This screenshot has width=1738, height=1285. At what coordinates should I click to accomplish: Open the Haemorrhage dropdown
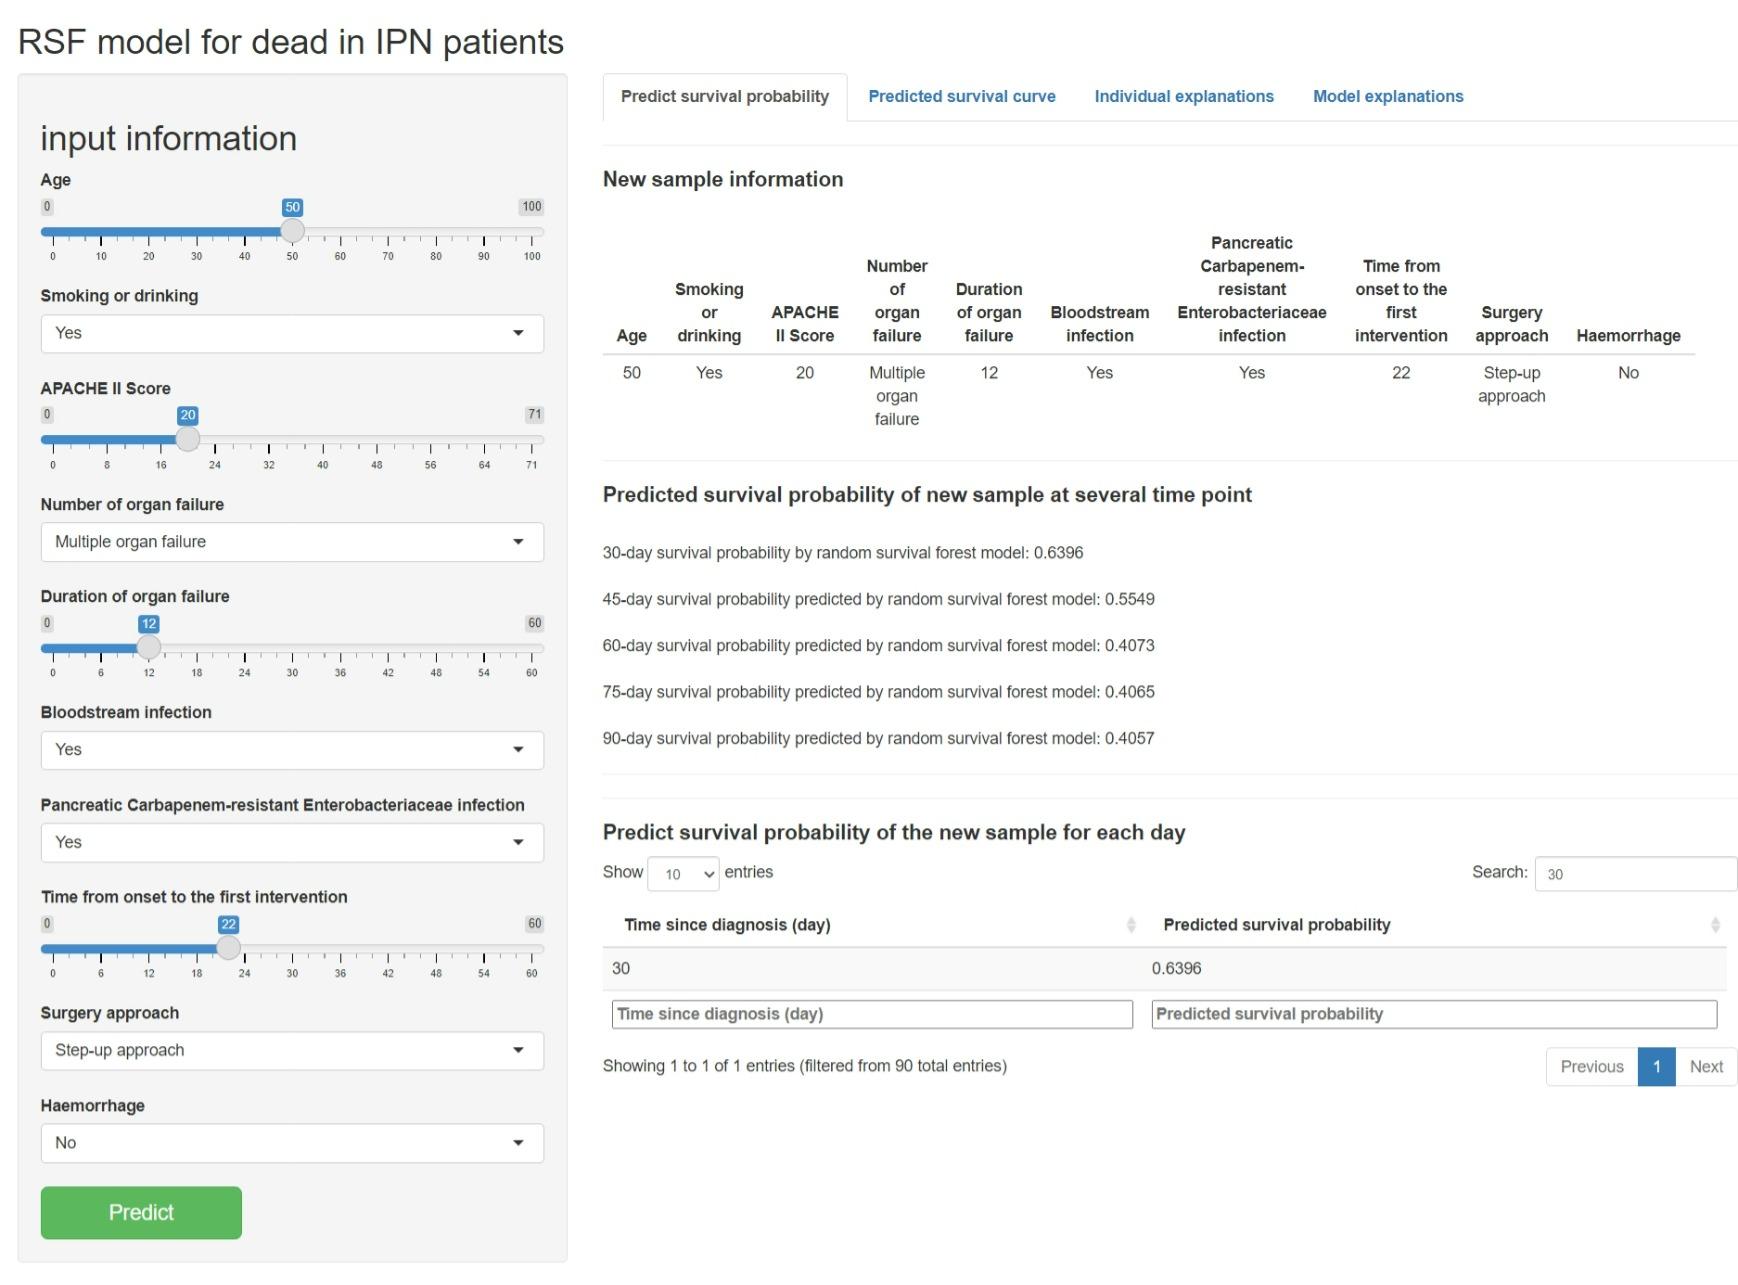coord(292,1143)
